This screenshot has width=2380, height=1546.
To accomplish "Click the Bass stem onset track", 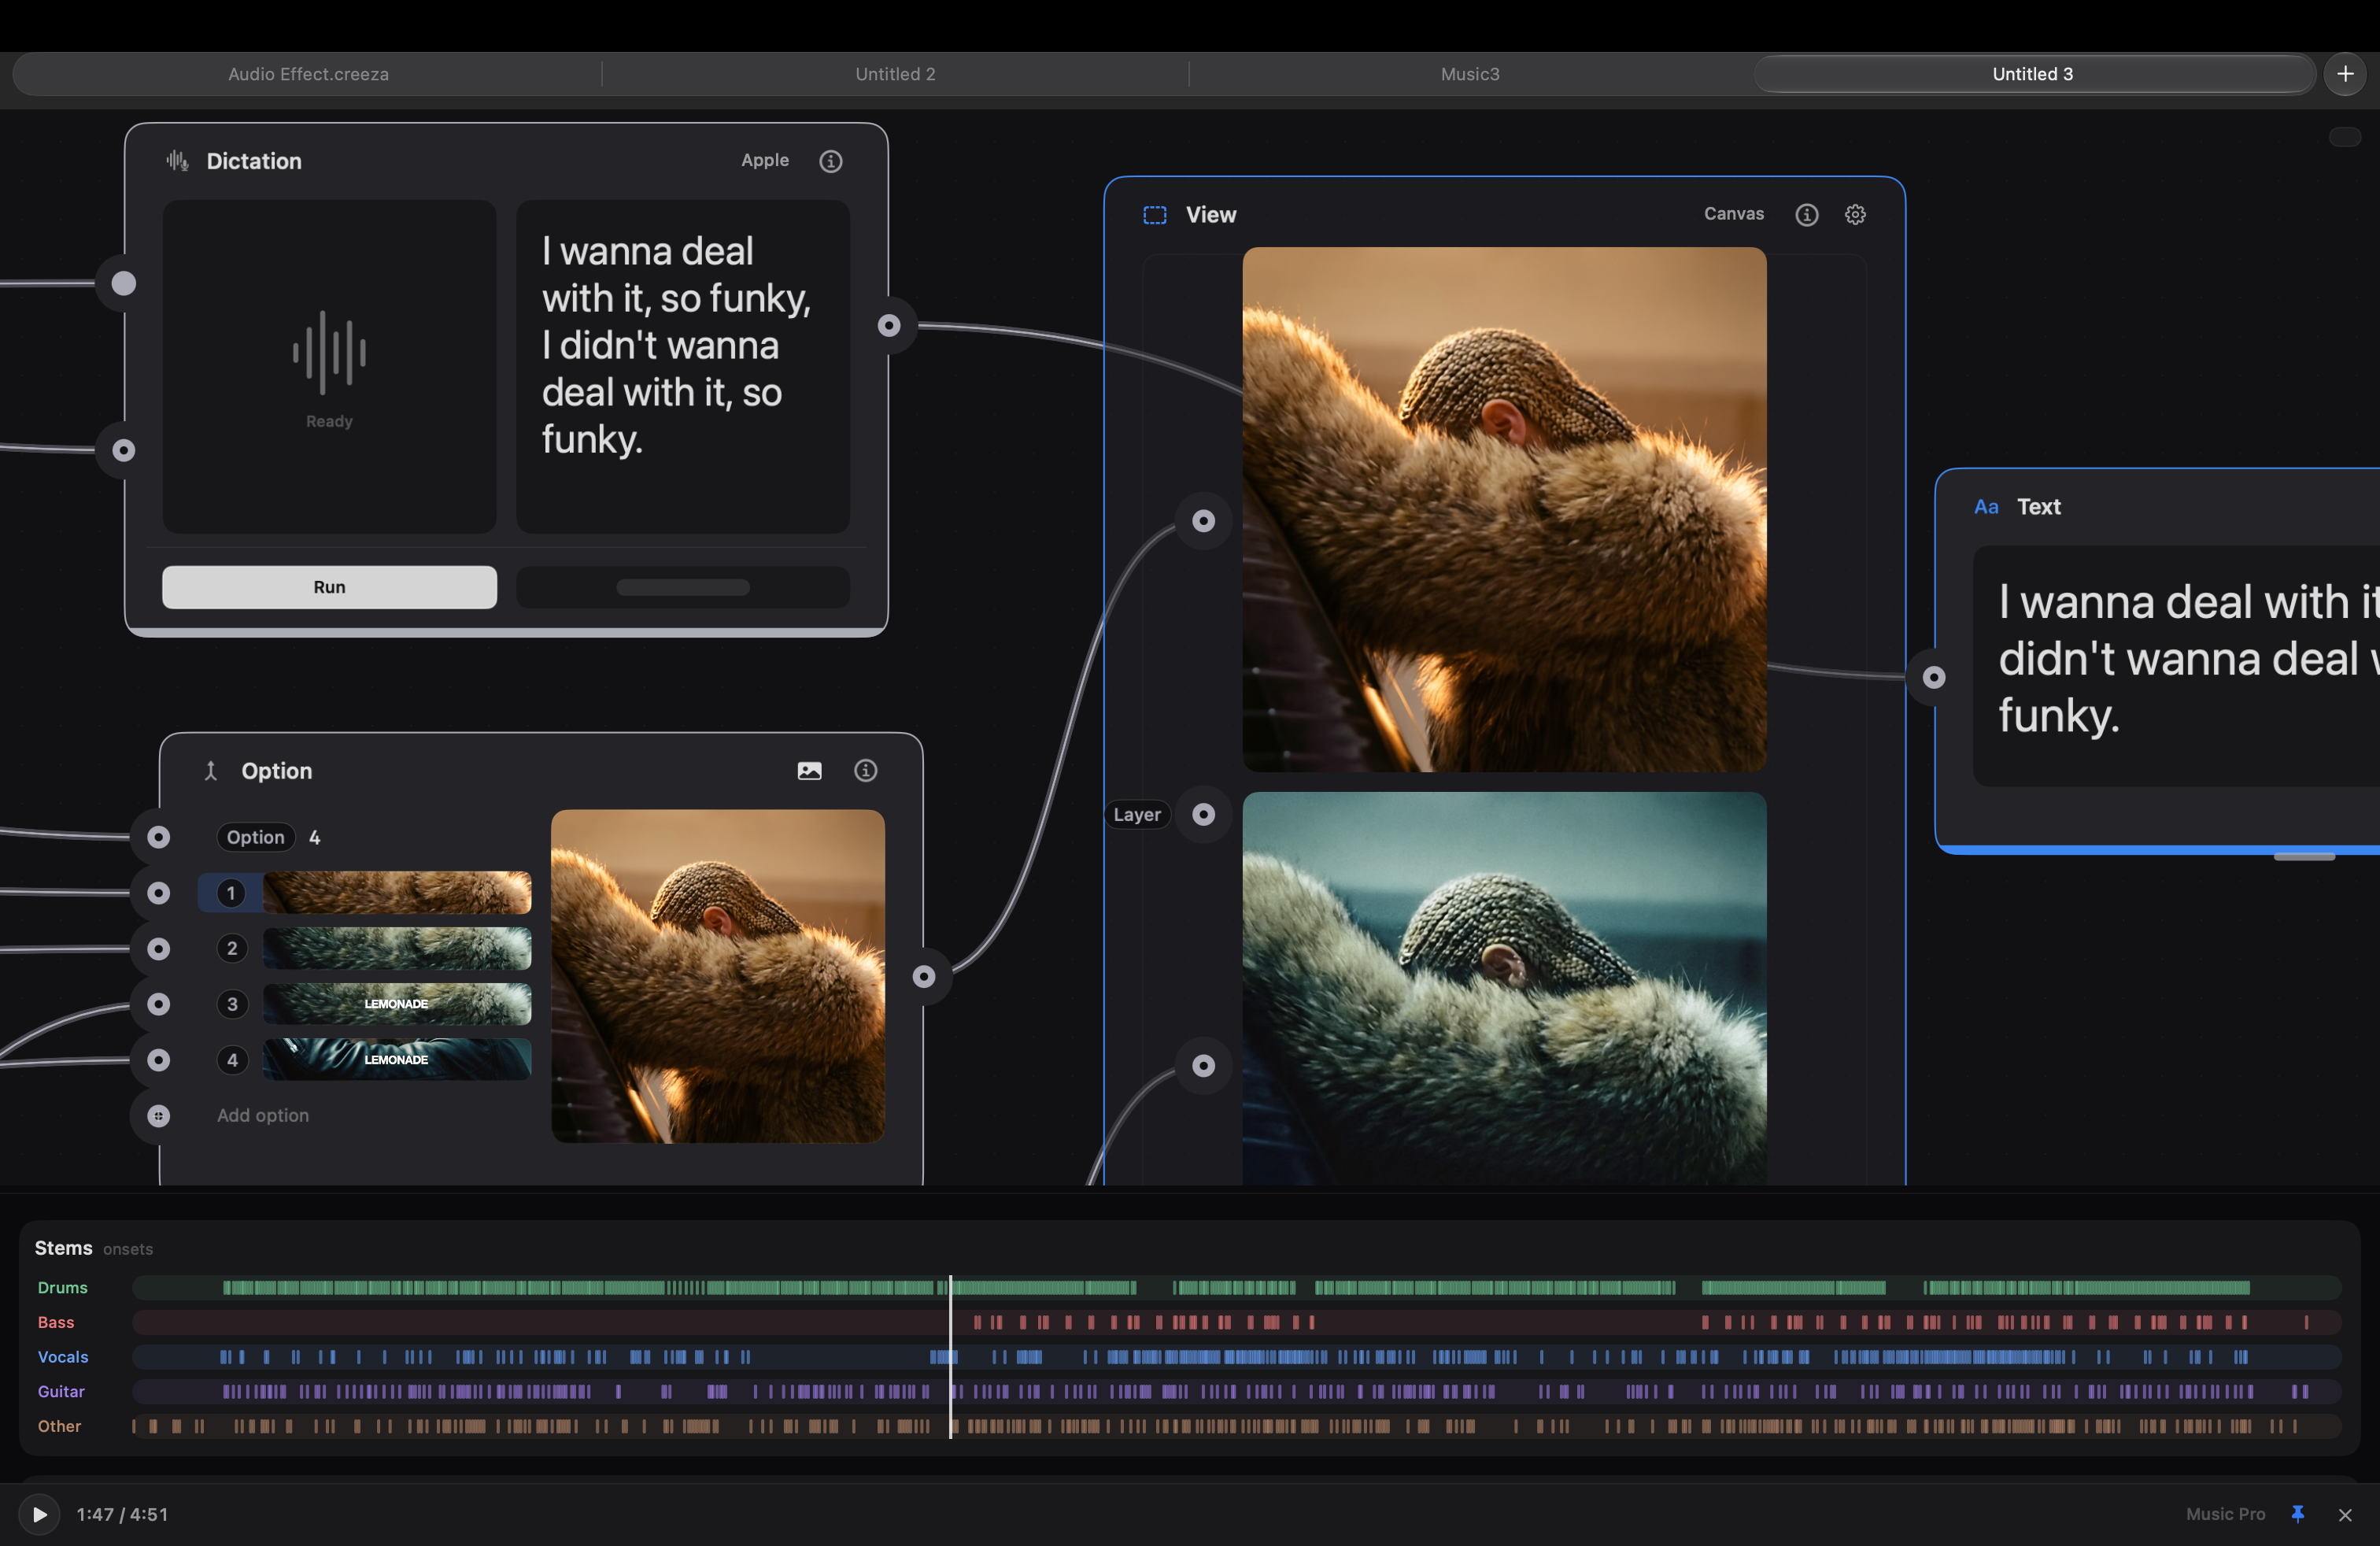I will (1236, 1322).
